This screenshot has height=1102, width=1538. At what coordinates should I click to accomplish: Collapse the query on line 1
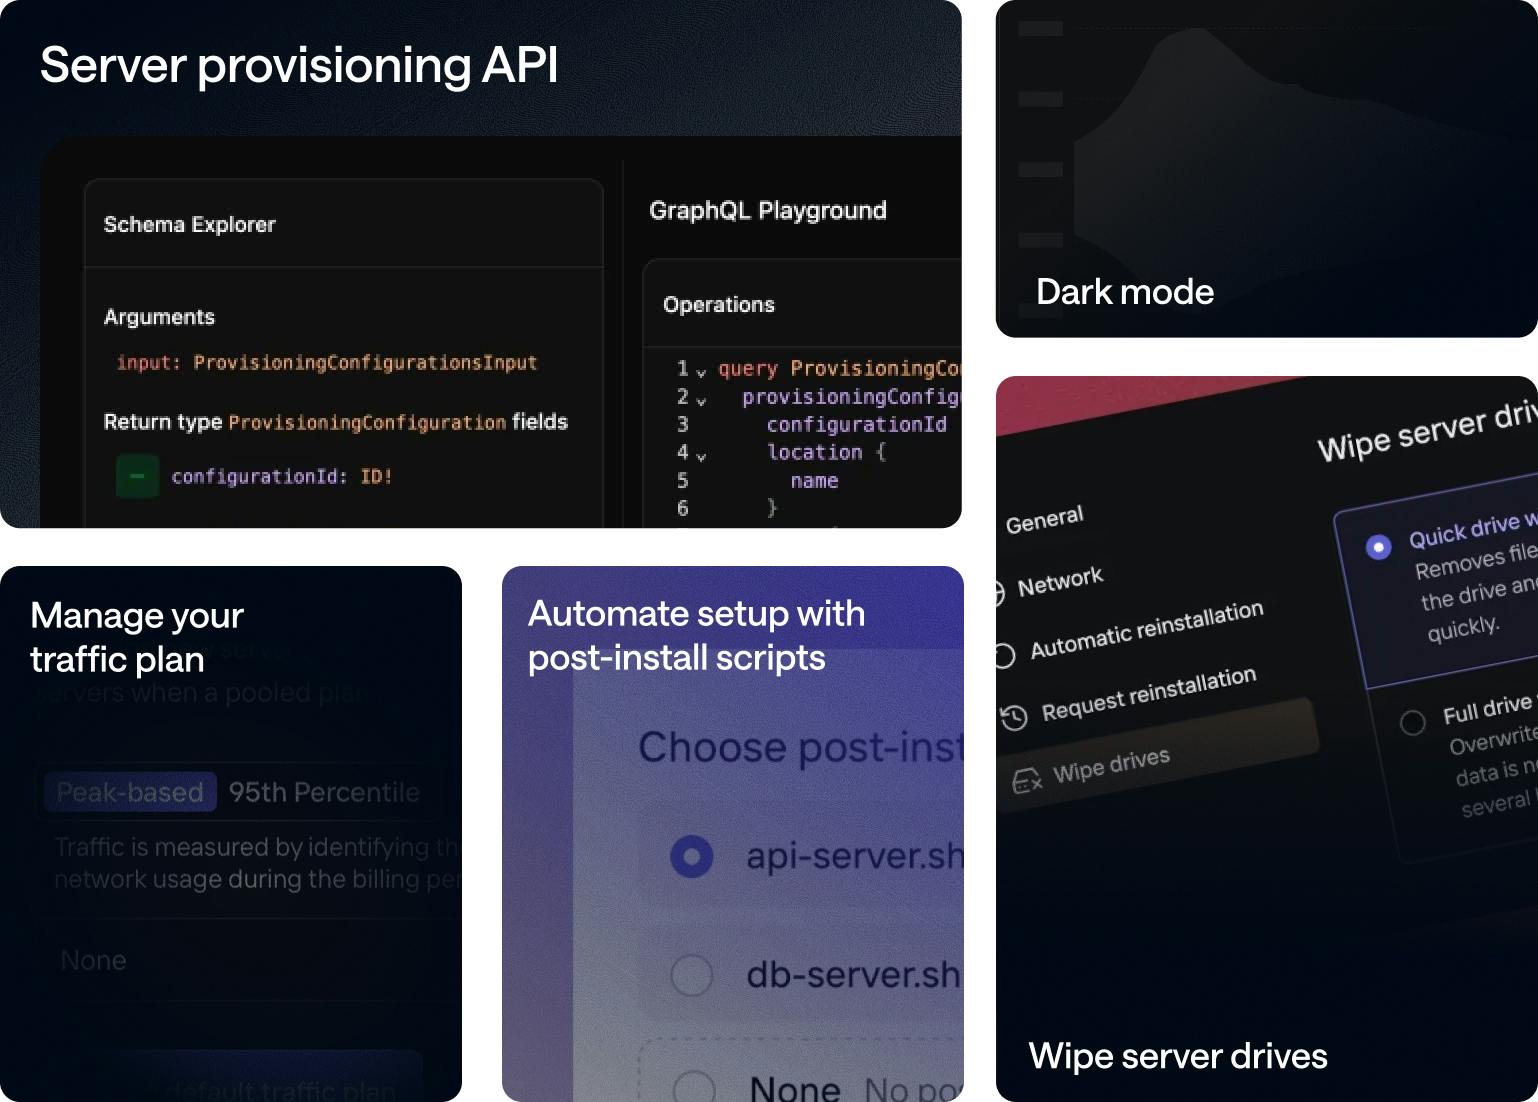point(700,368)
